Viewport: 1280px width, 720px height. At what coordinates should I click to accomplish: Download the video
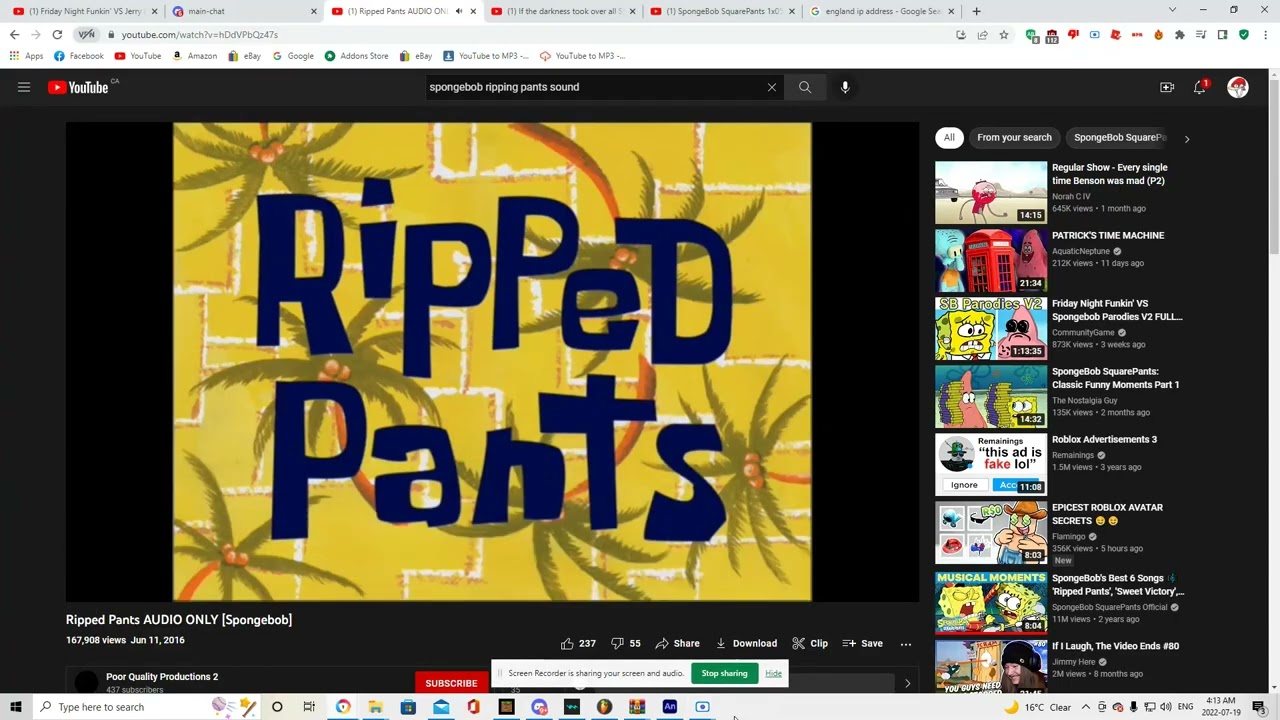click(746, 643)
